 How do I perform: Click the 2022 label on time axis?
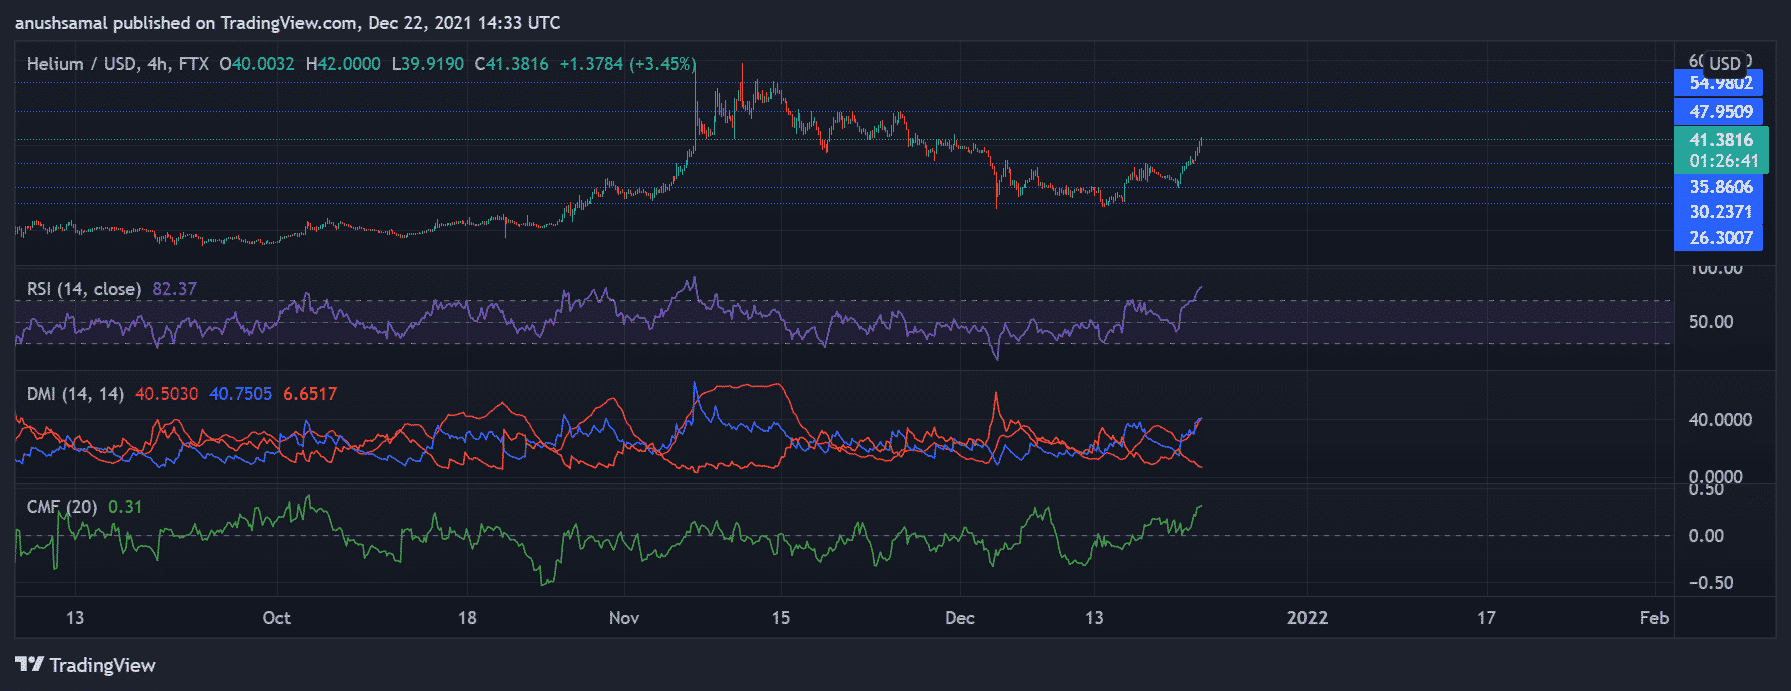1307,618
